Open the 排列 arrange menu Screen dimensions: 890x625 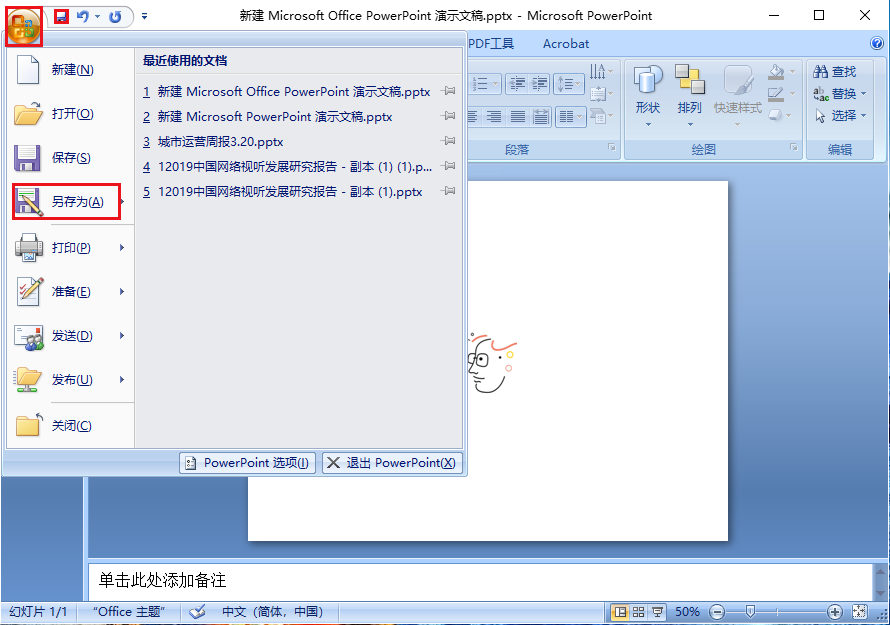(690, 95)
